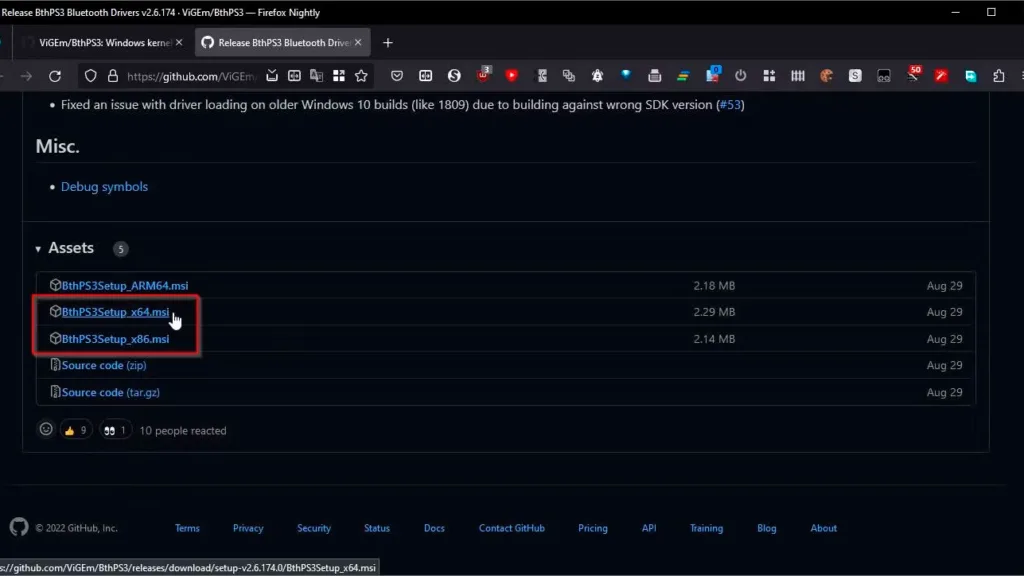Switch to the ViGEm/BthPS3 Windows kernel tab
This screenshot has height=576, width=1024.
[x=103, y=42]
